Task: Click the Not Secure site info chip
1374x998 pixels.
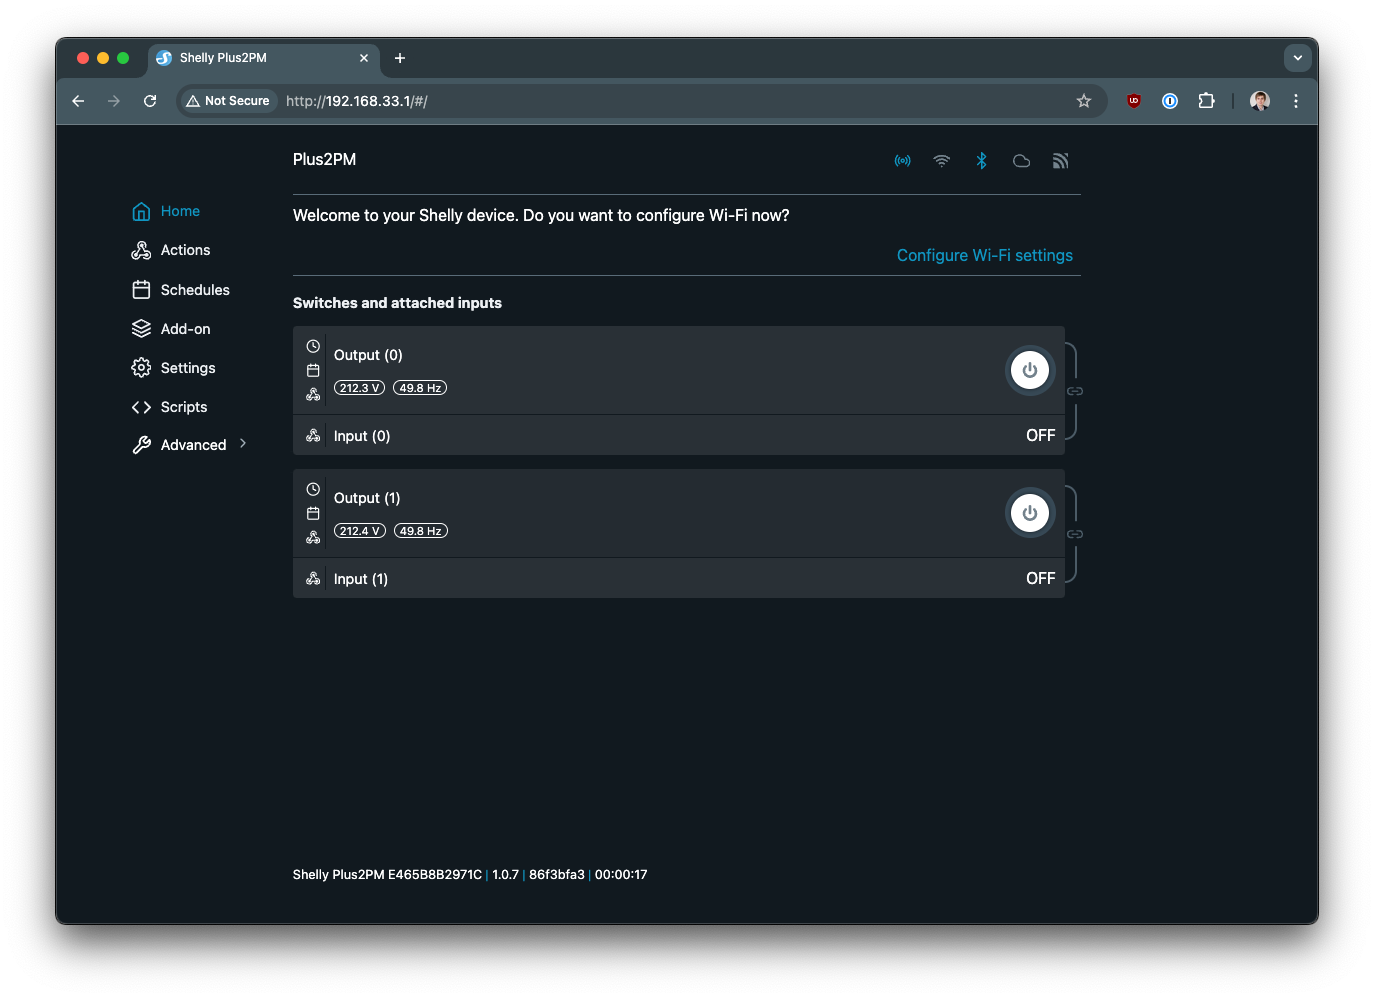Action: coord(228,101)
